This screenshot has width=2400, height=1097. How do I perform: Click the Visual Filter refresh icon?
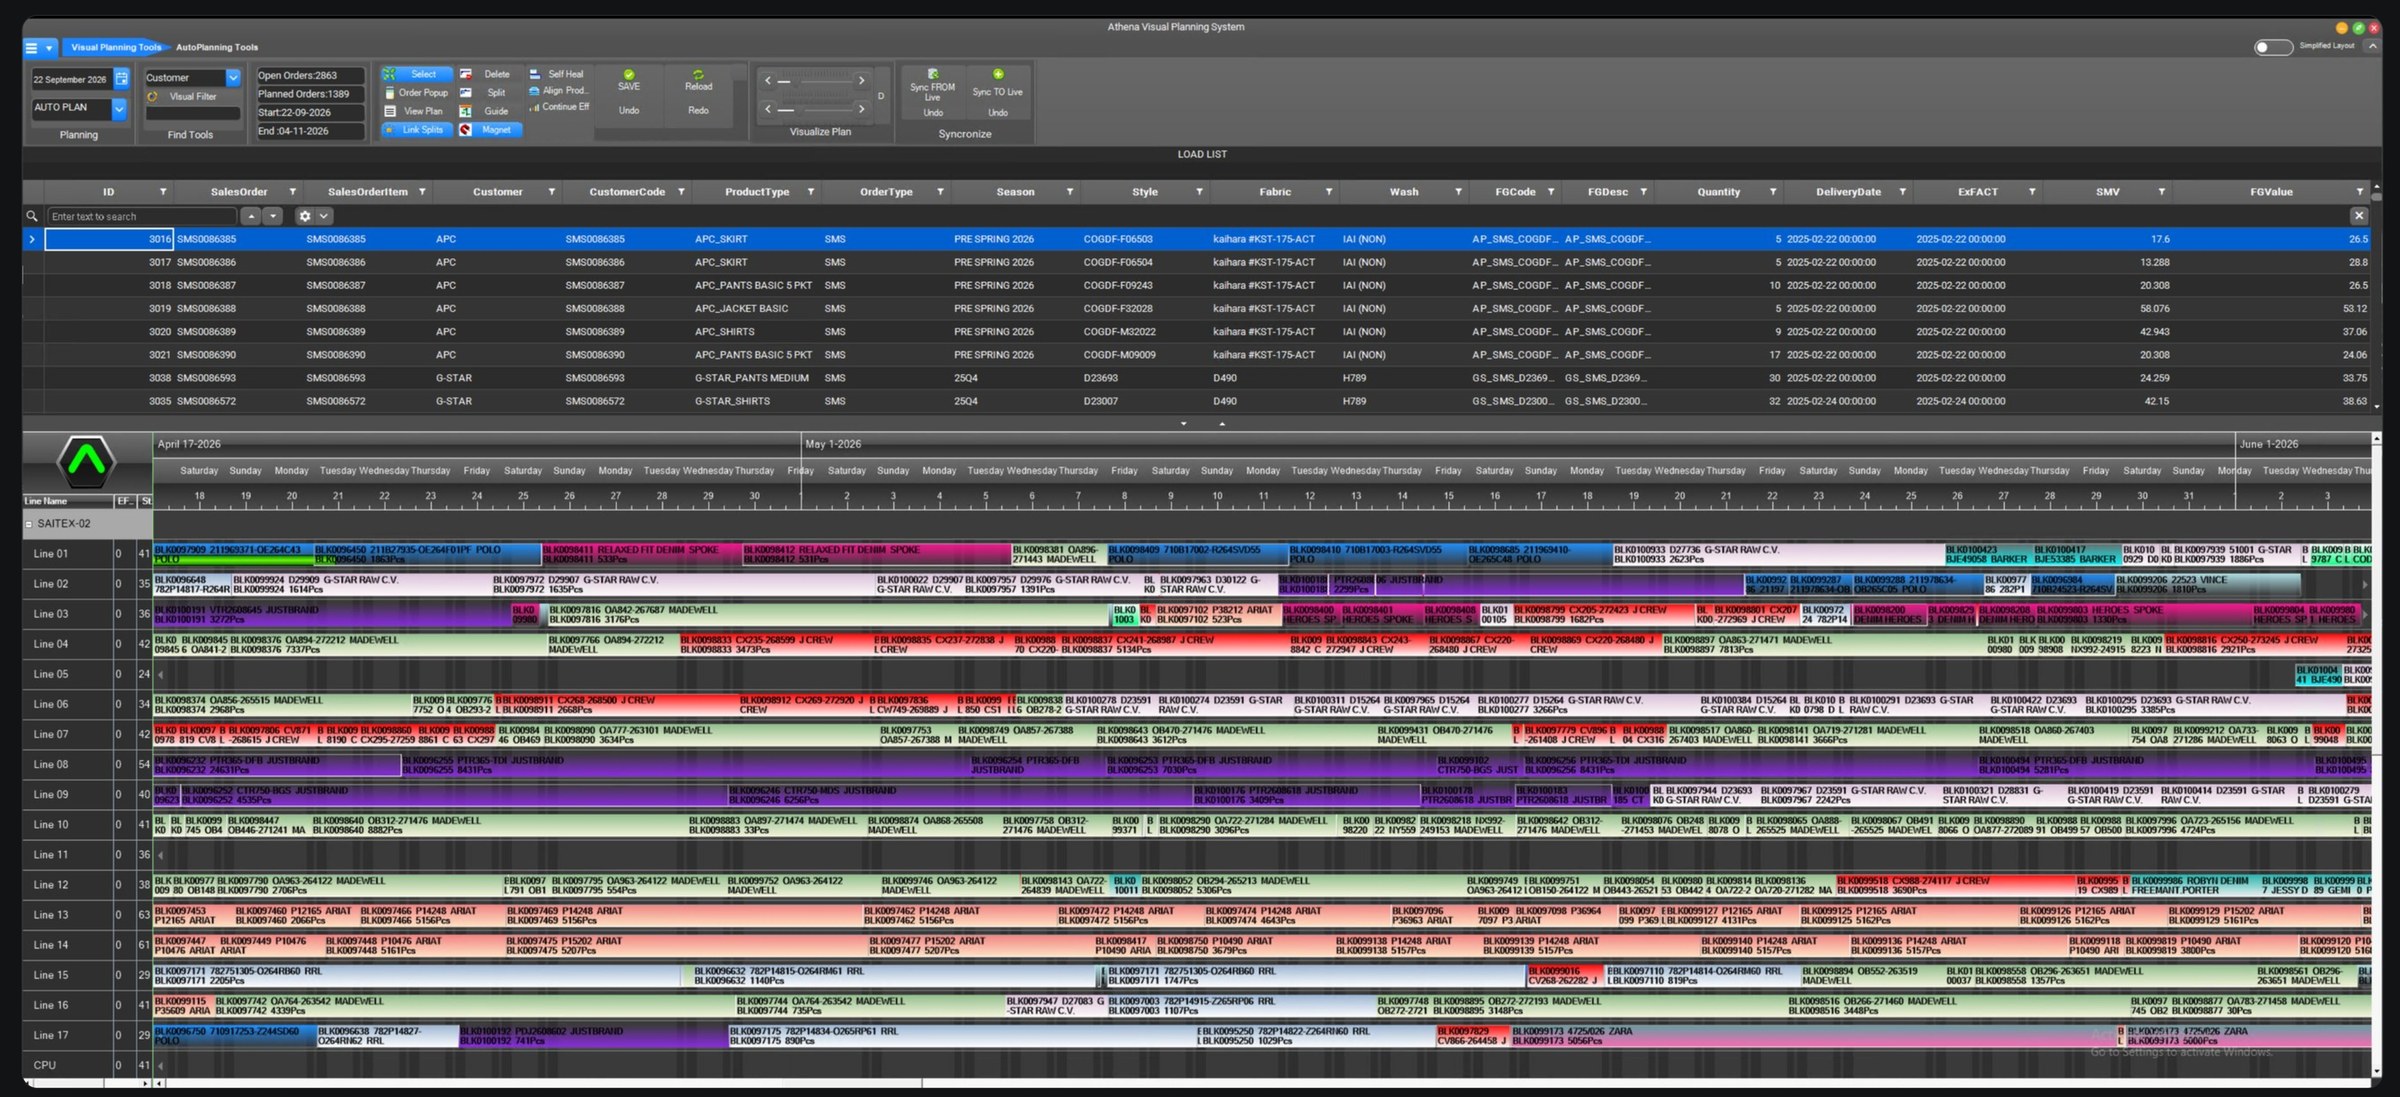152,97
